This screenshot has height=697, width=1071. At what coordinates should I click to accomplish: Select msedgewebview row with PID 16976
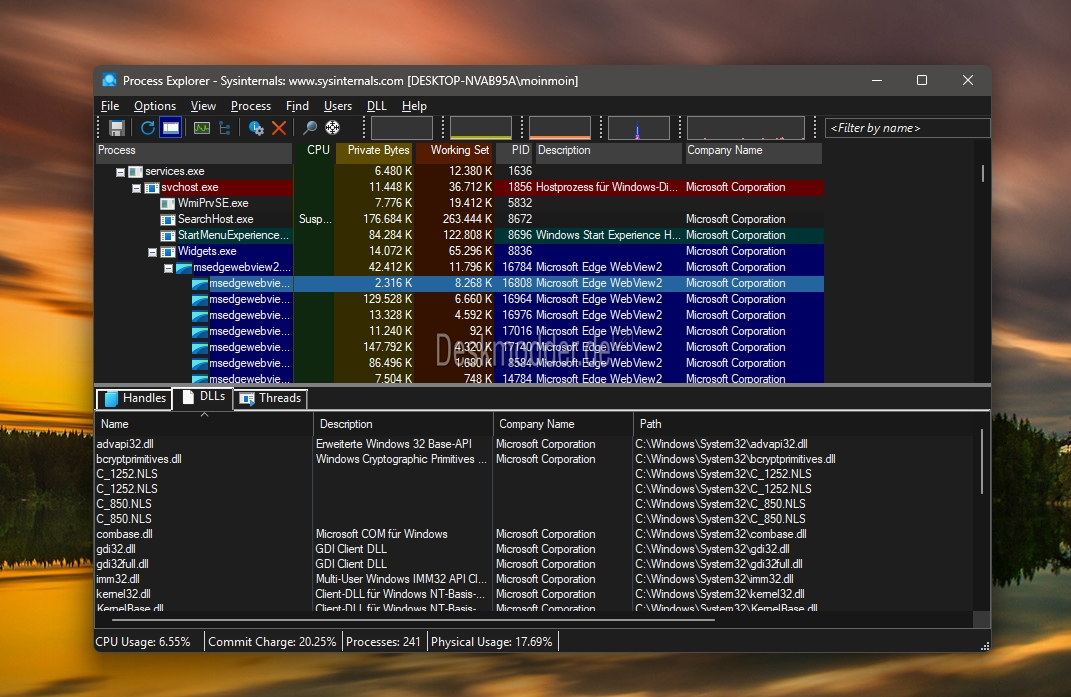tap(460, 315)
